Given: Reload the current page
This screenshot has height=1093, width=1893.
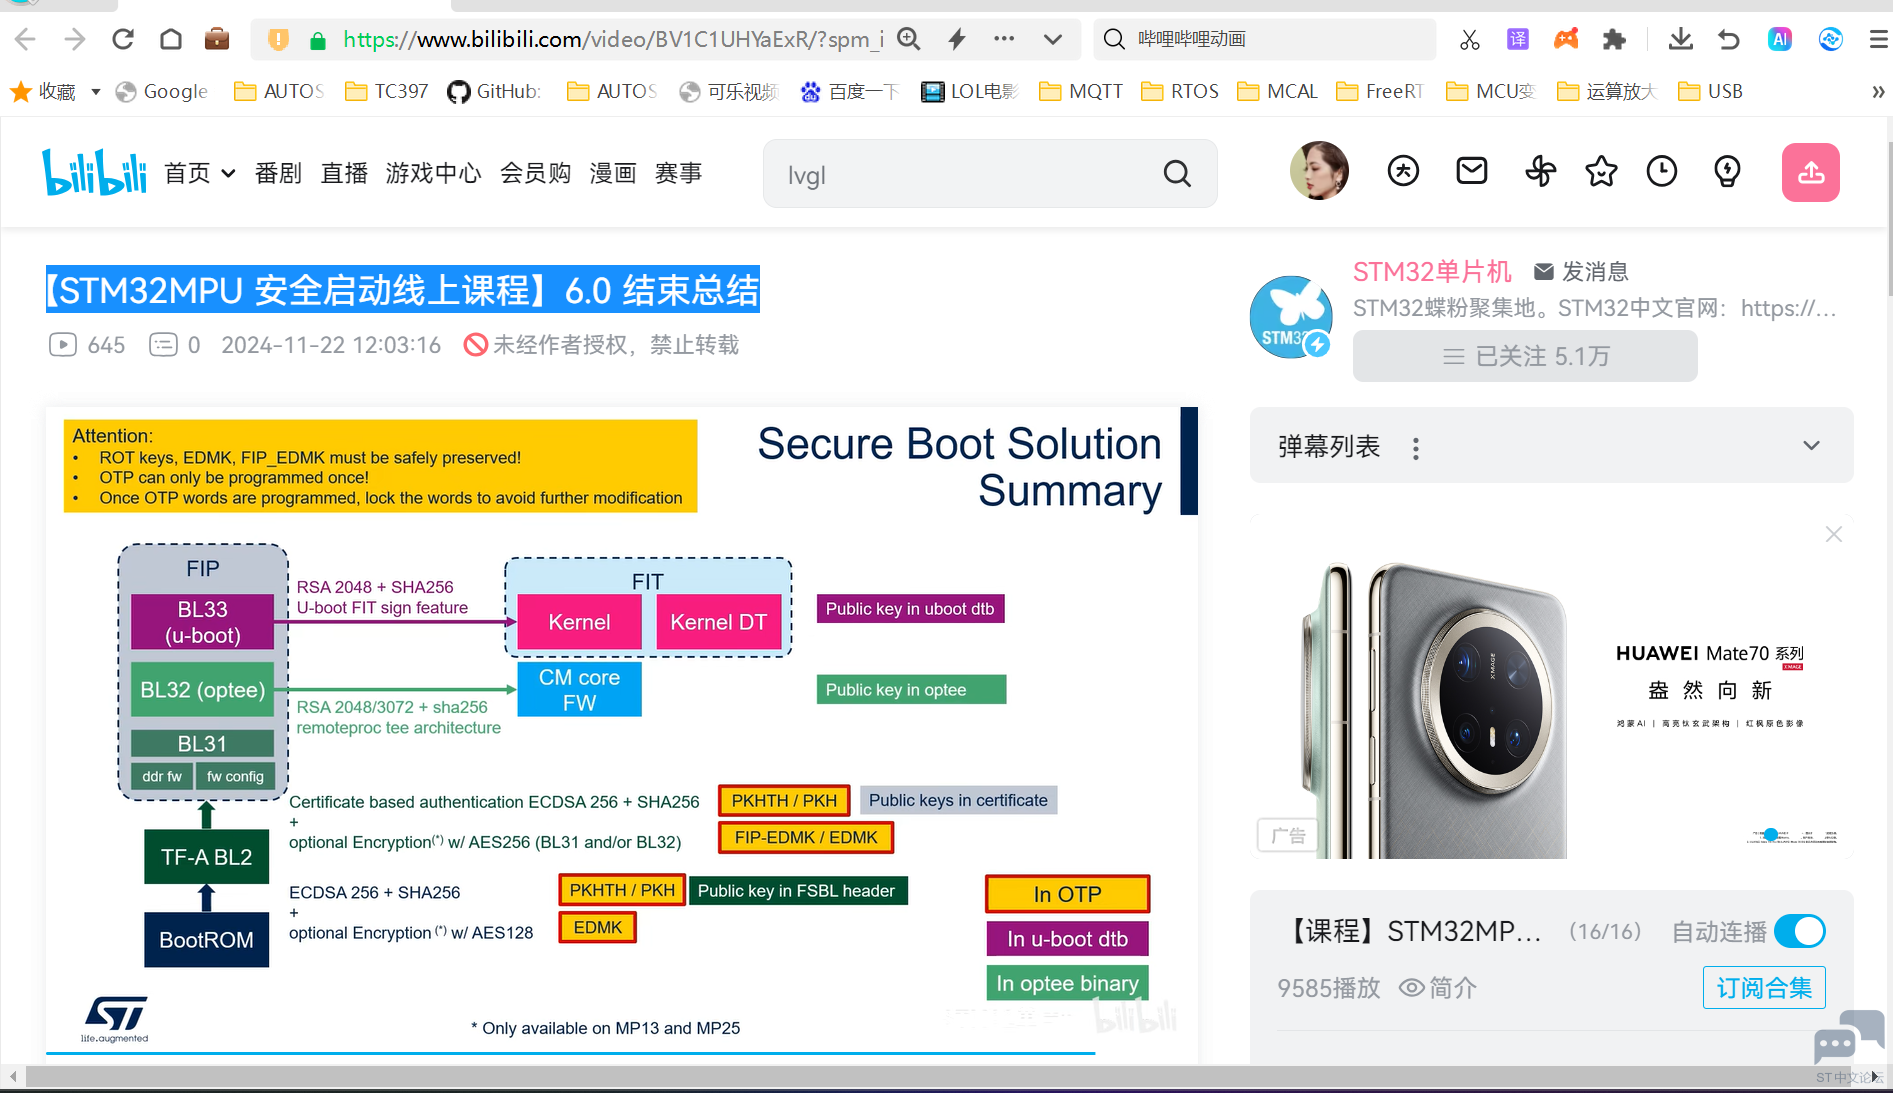Looking at the screenshot, I should (x=123, y=39).
